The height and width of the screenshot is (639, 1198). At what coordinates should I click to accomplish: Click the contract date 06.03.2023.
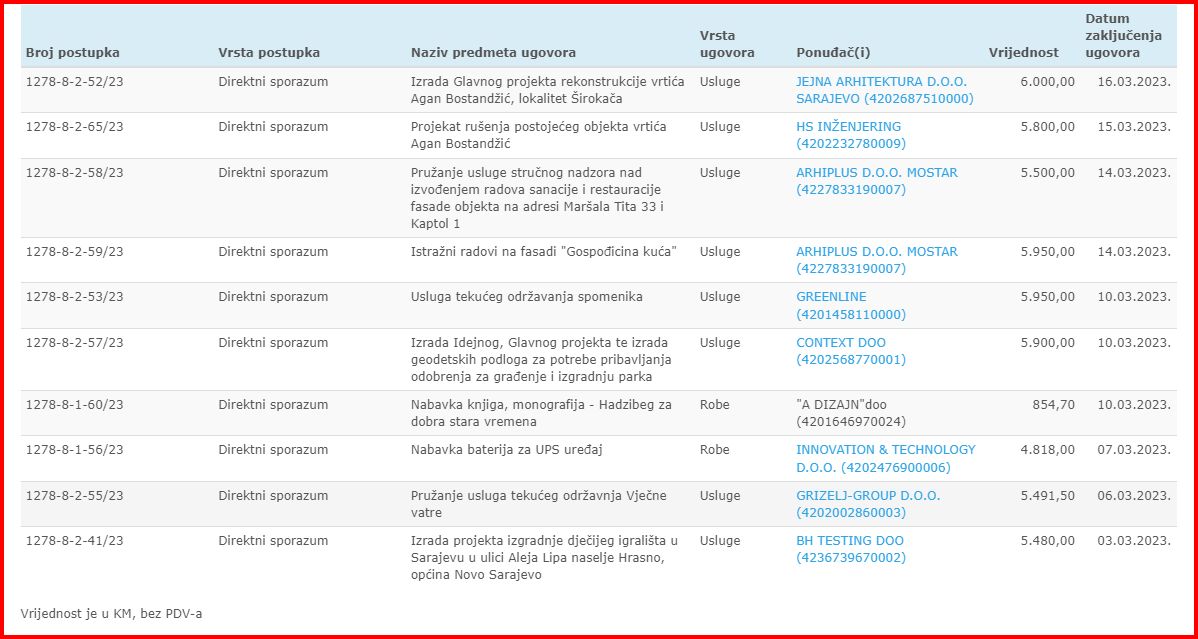[1134, 495]
